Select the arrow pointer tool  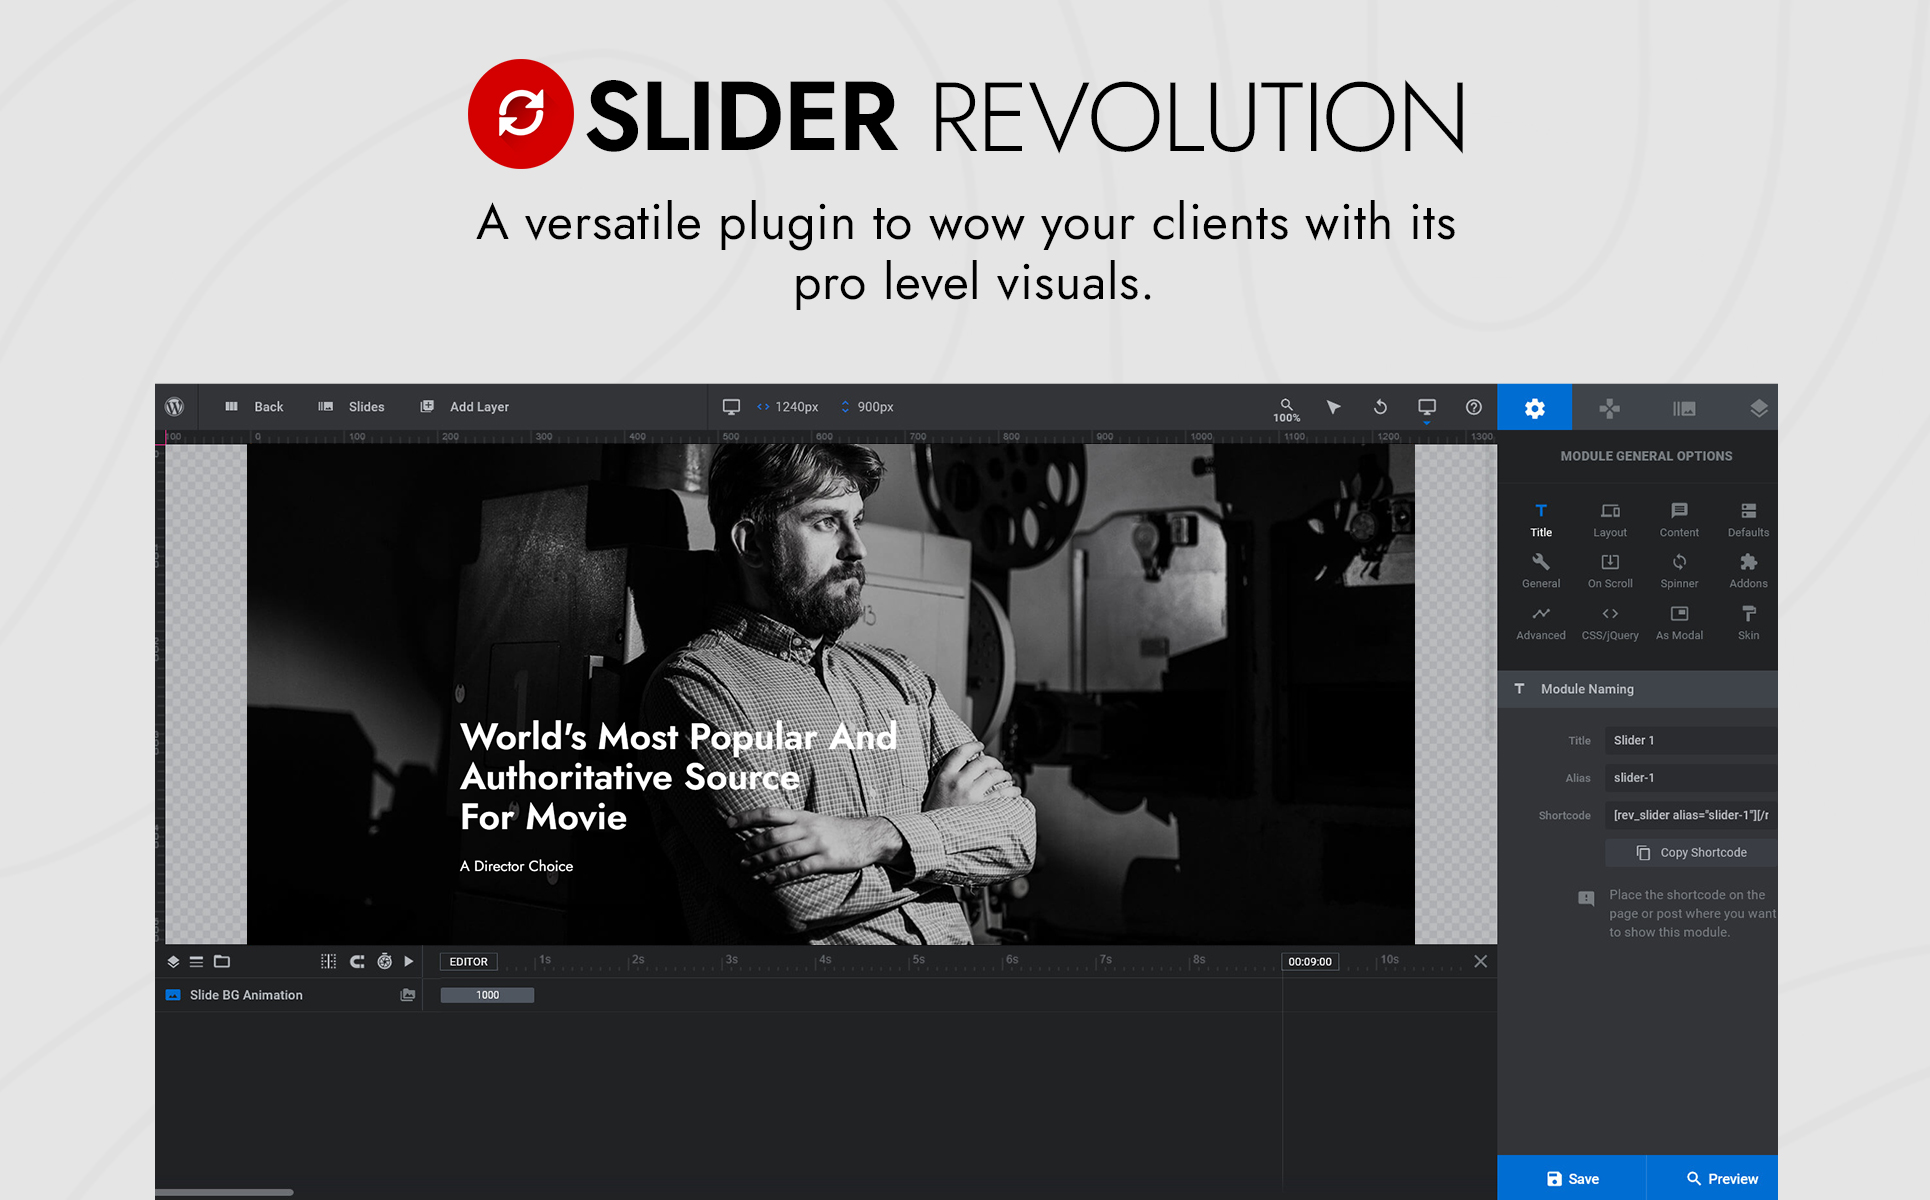(1333, 407)
